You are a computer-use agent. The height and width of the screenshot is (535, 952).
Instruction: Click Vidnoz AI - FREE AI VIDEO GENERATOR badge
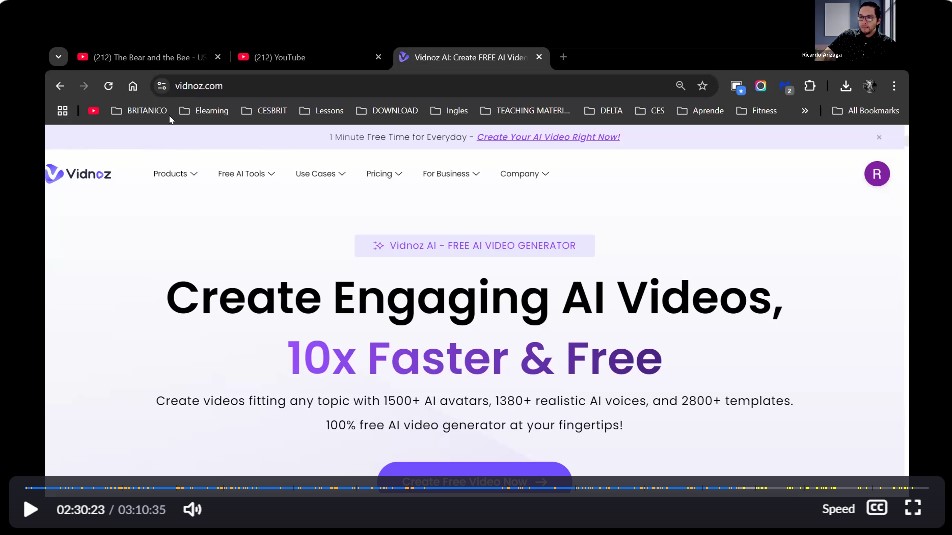(474, 246)
